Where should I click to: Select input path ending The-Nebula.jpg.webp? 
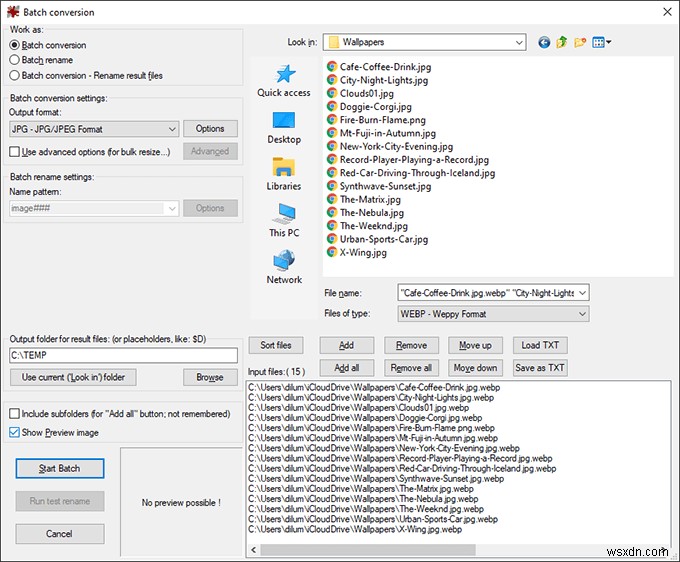pos(363,499)
